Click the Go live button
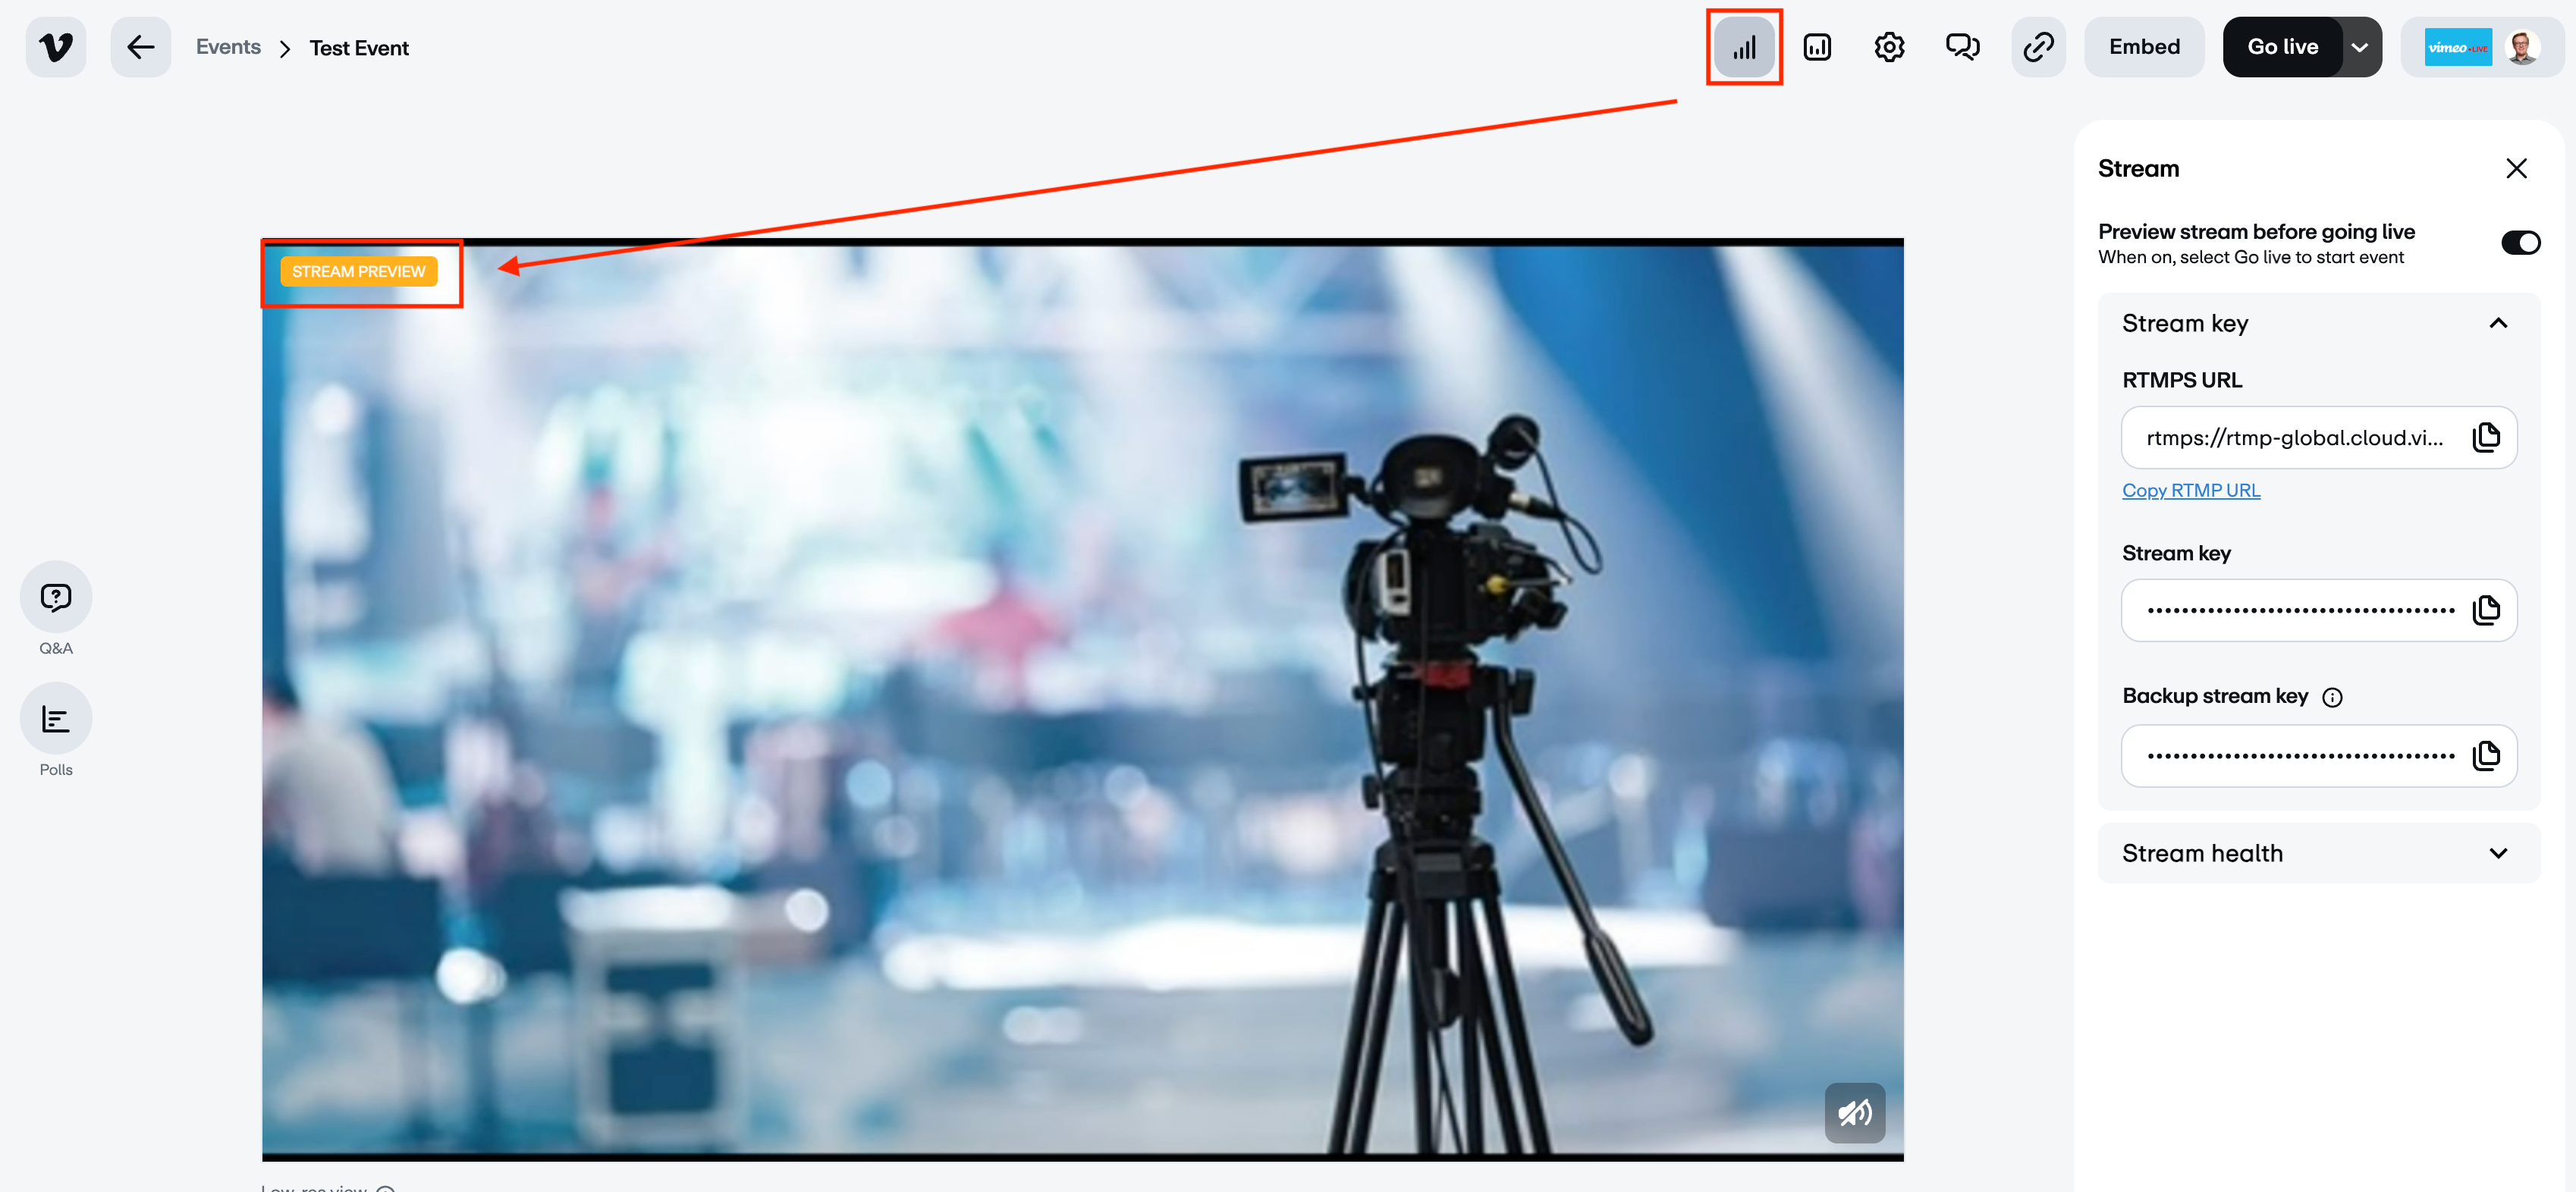 click(x=2282, y=47)
